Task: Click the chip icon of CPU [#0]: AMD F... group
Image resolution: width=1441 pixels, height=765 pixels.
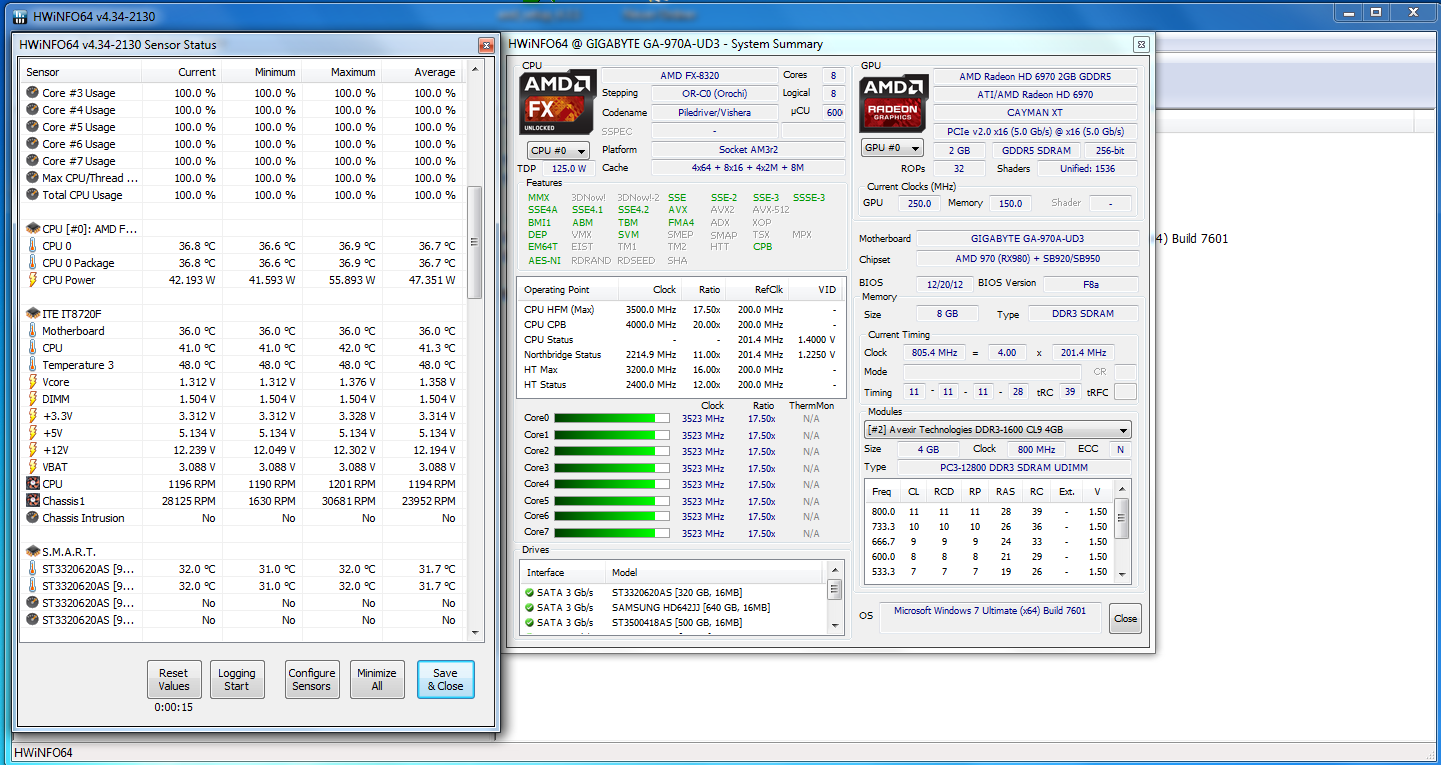Action: tap(32, 229)
